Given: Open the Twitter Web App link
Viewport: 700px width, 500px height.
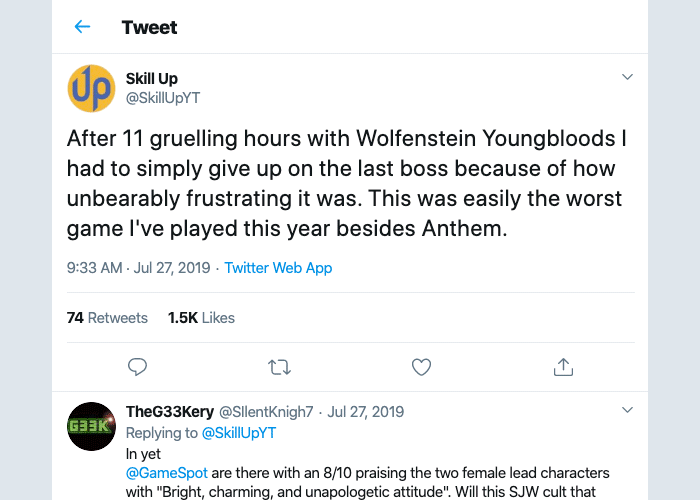Looking at the screenshot, I should pyautogui.click(x=278, y=268).
